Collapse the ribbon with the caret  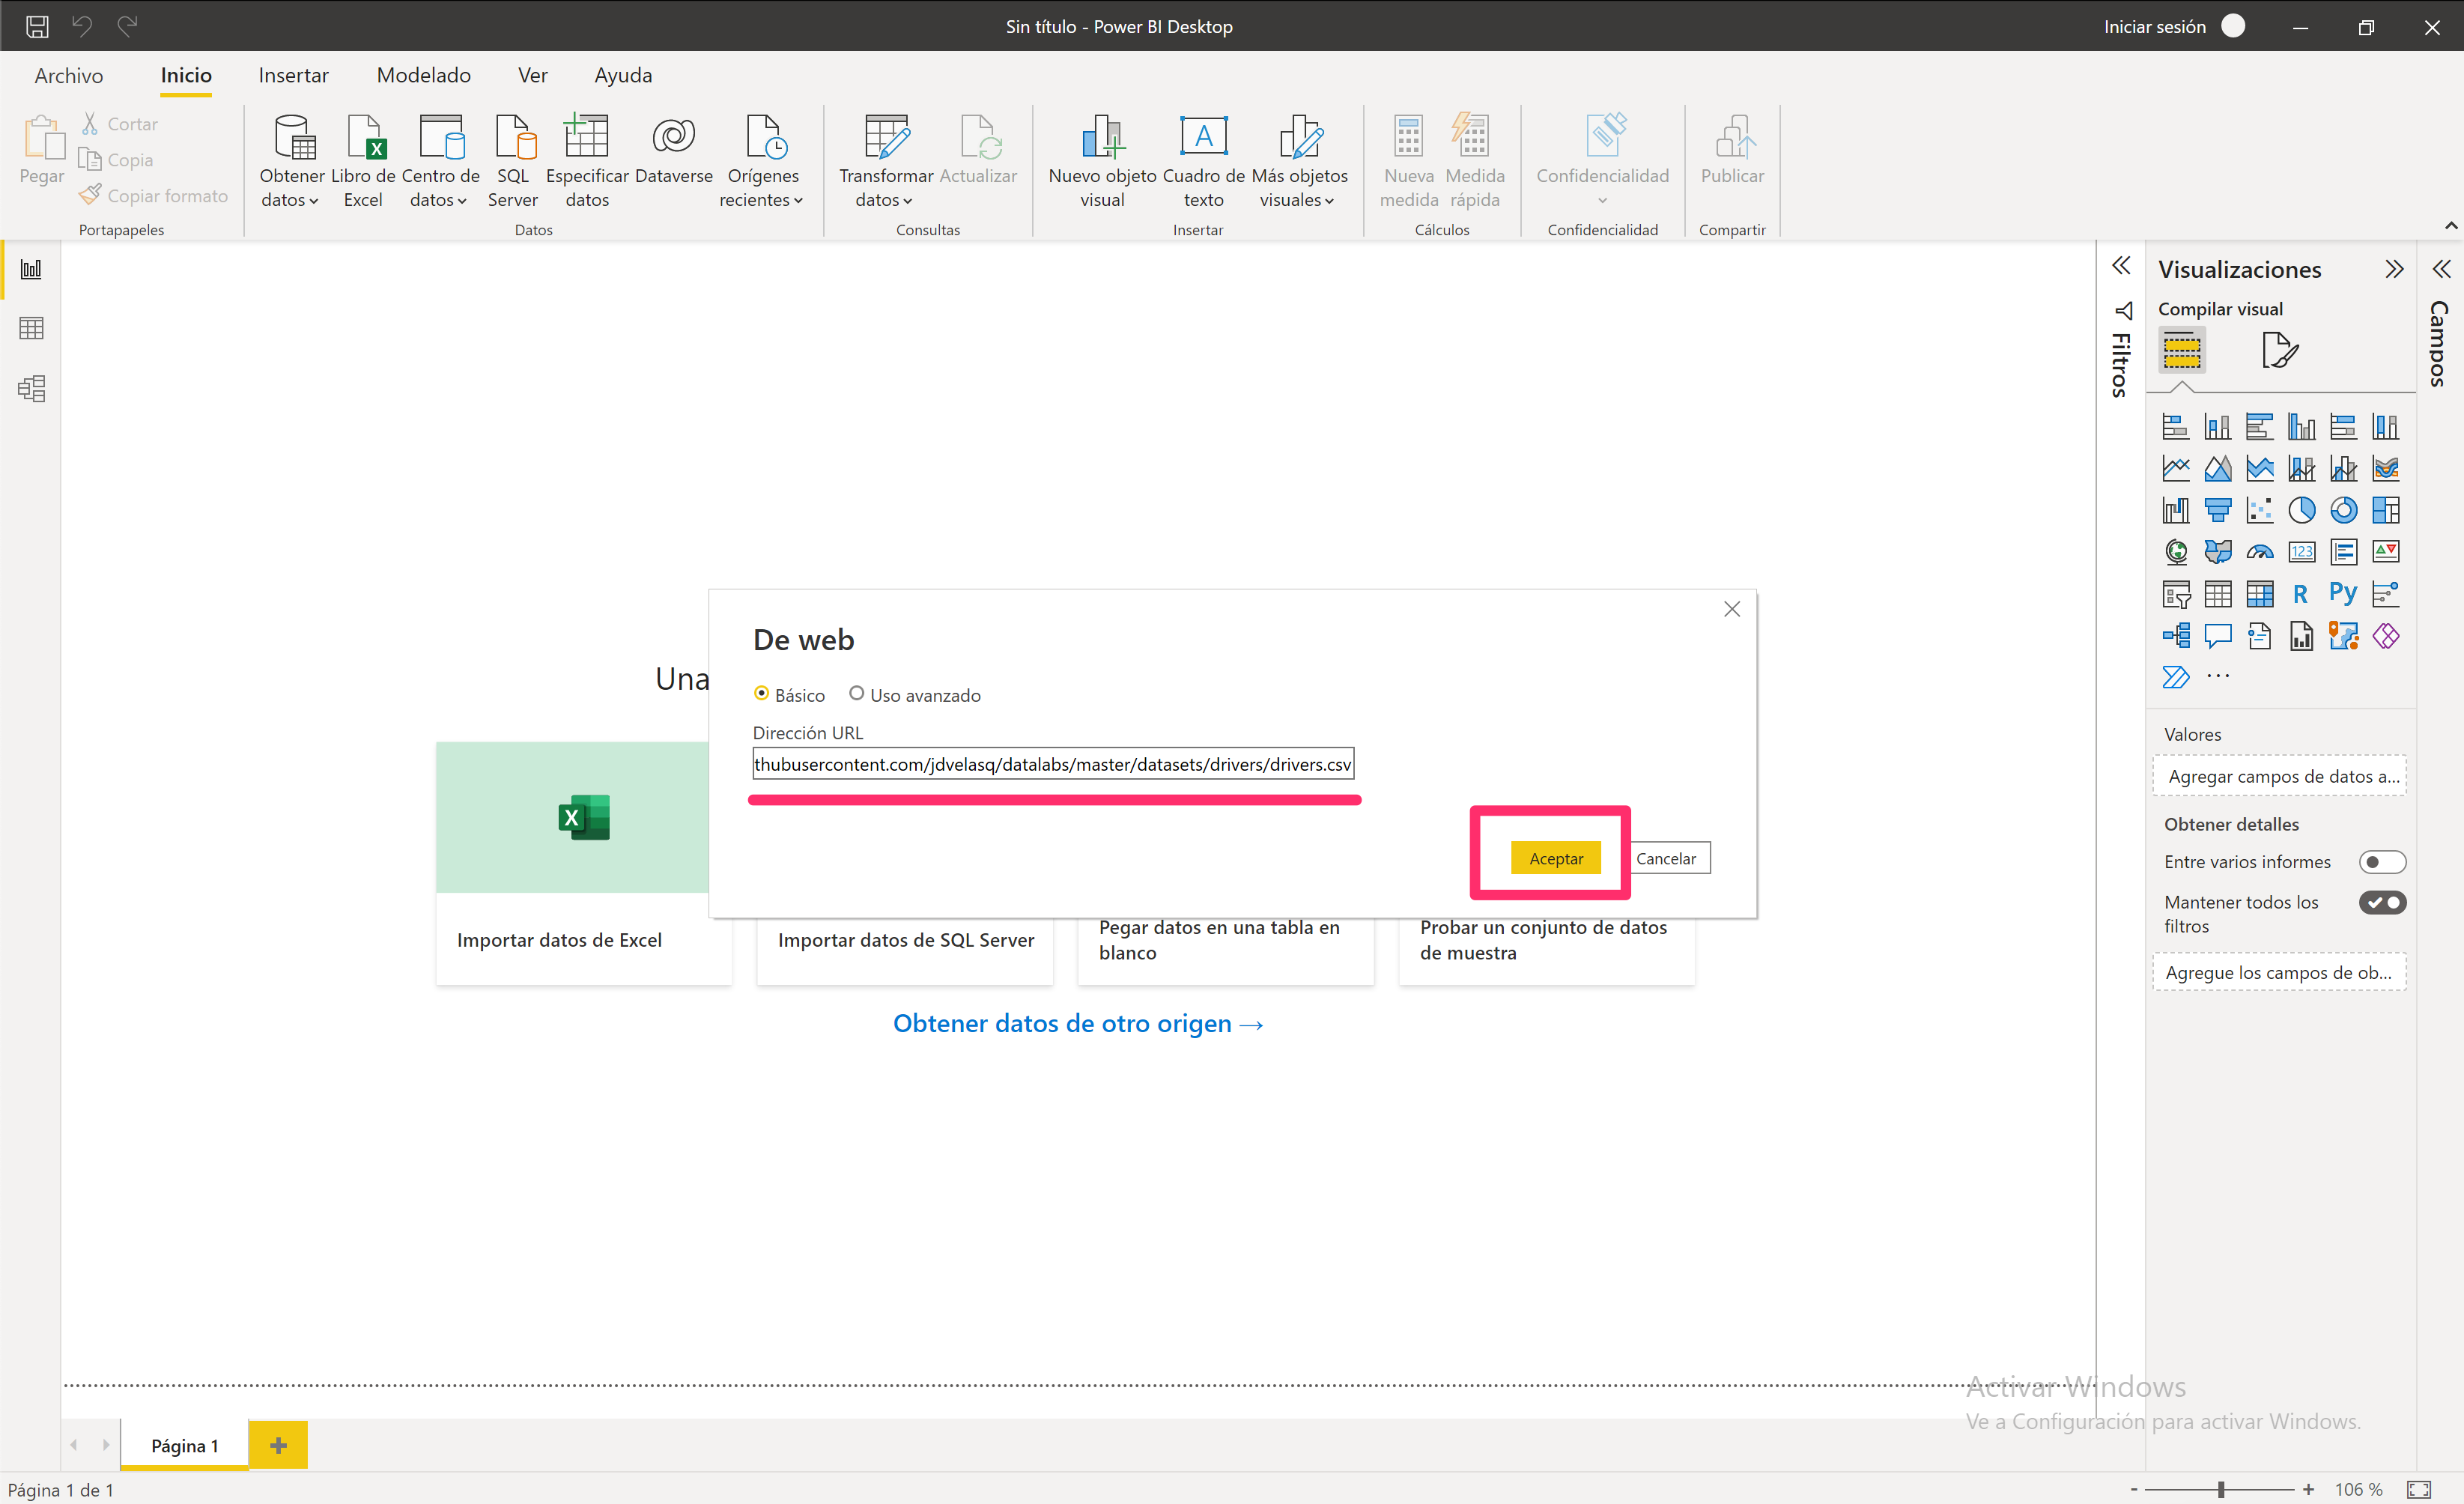click(2450, 226)
